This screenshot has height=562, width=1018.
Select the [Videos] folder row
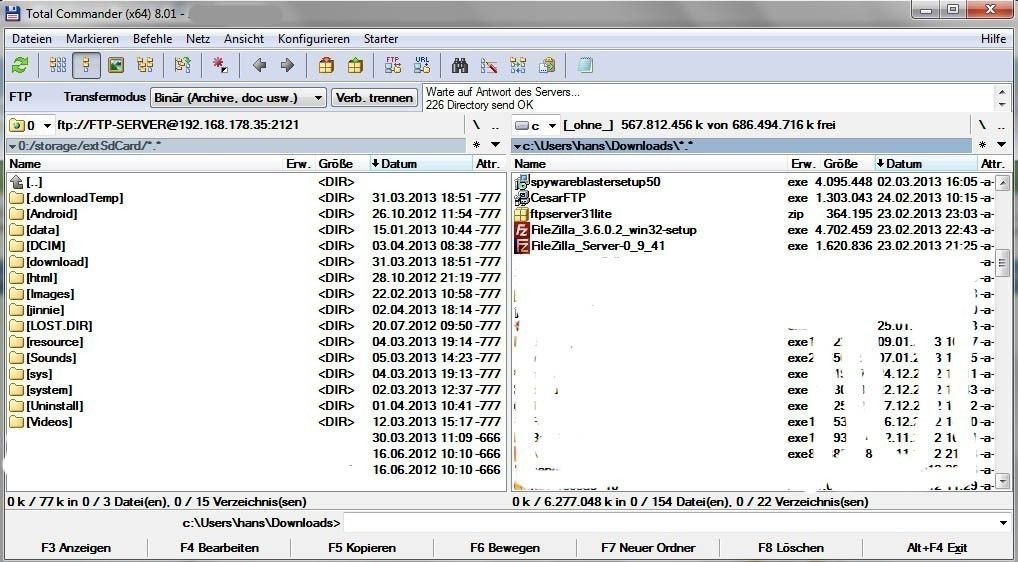(x=255, y=422)
